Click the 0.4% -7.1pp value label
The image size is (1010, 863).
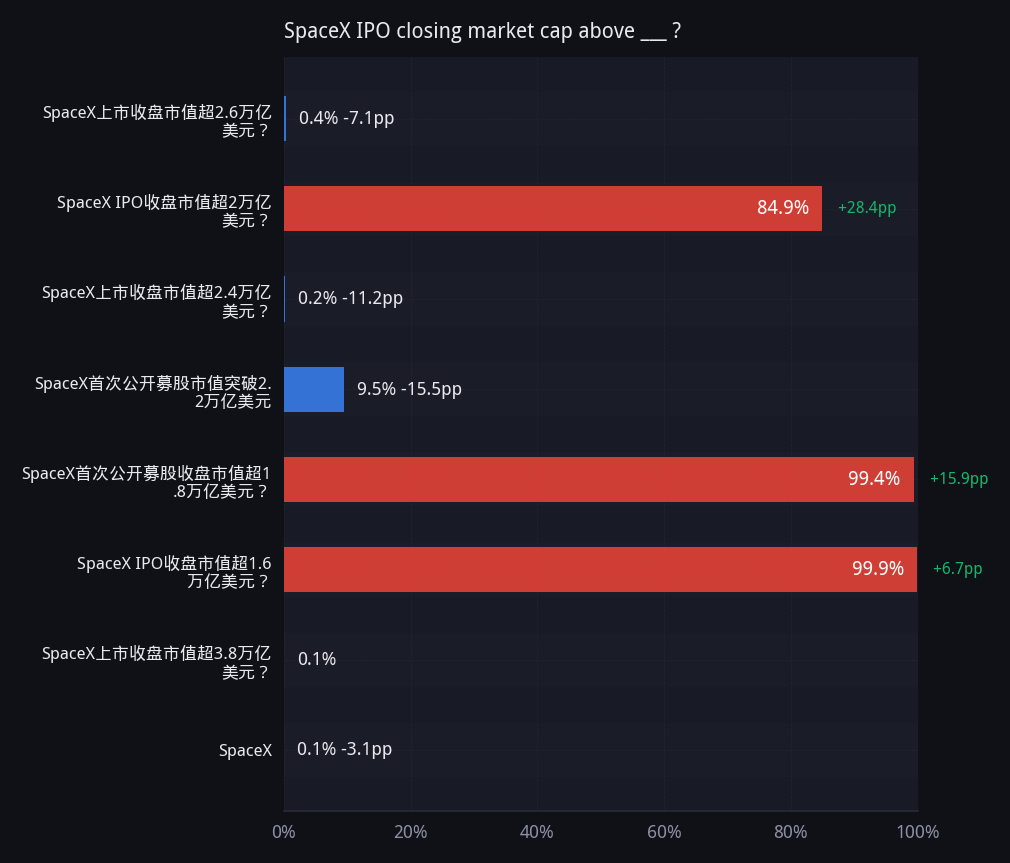[x=347, y=119]
